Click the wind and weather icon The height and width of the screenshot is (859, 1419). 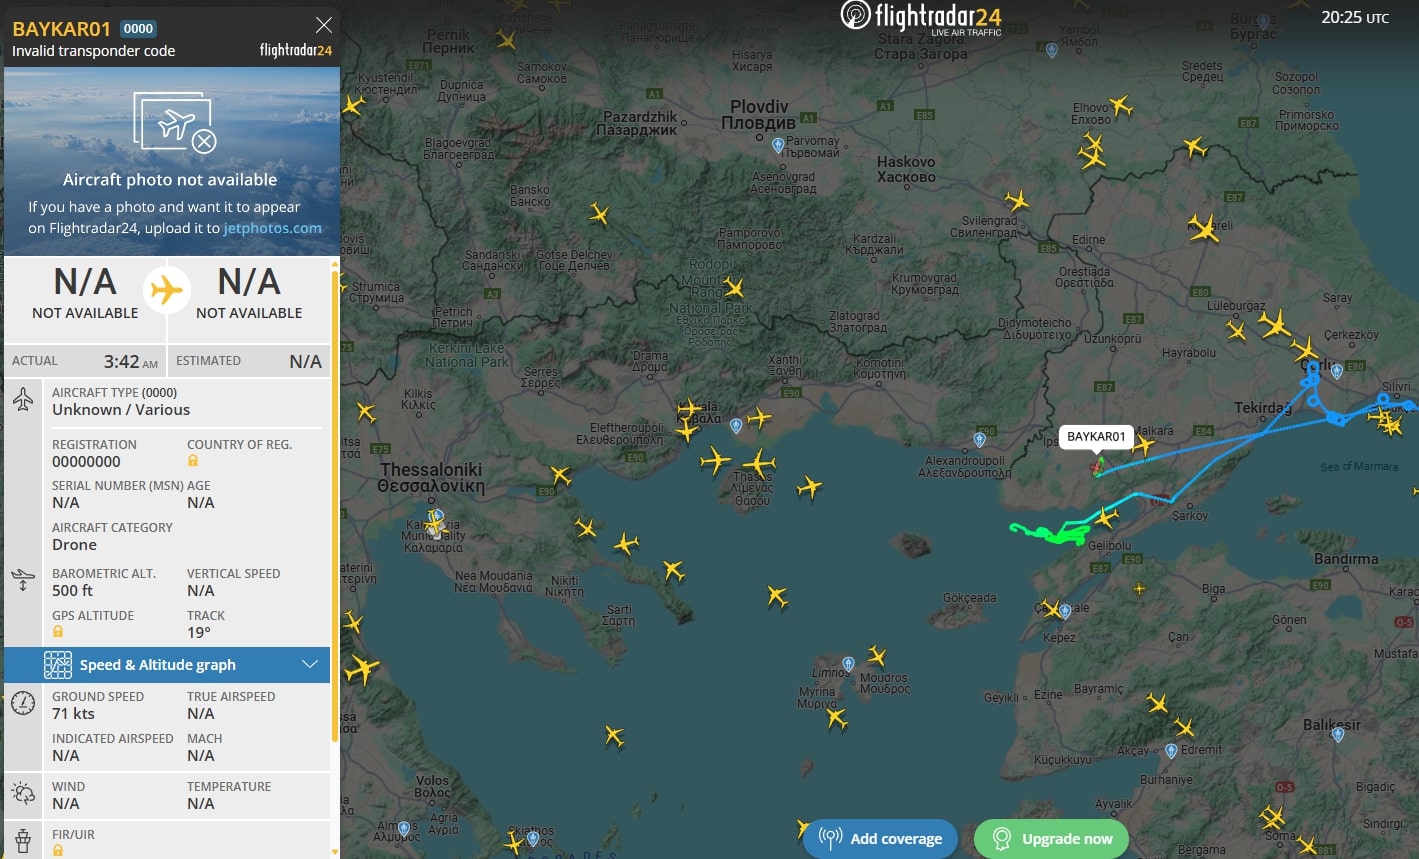point(23,794)
